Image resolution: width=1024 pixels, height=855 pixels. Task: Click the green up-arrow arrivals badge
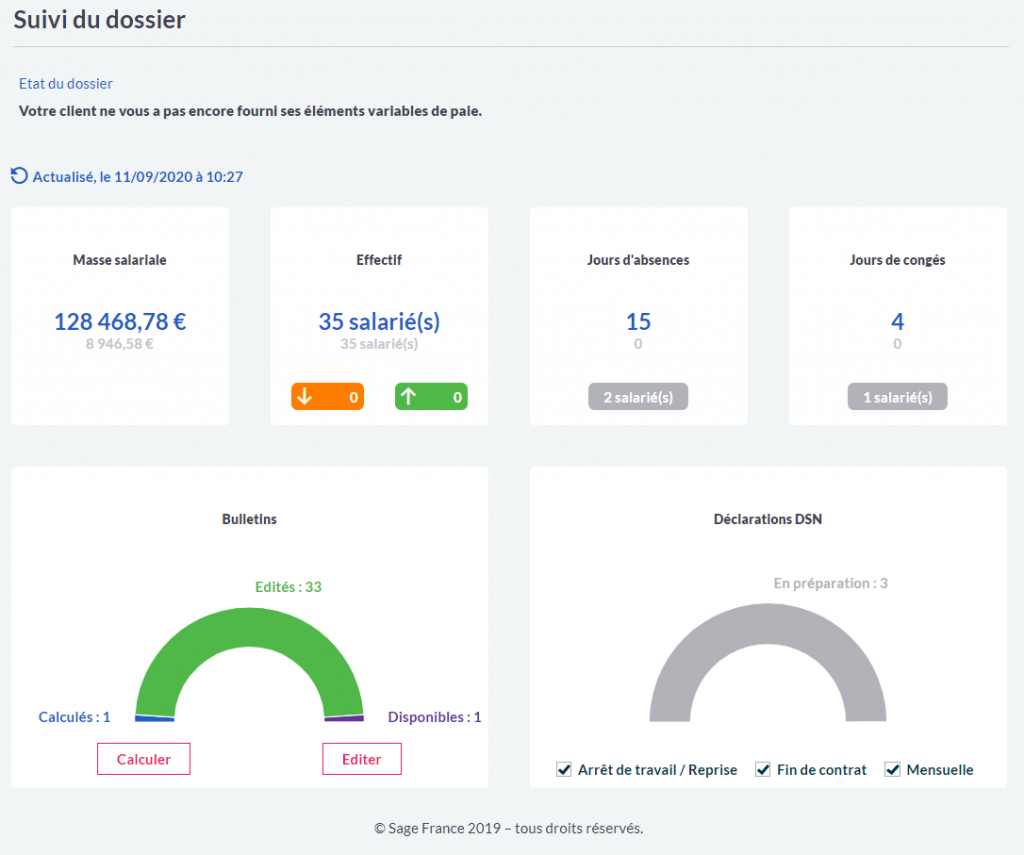pos(431,396)
